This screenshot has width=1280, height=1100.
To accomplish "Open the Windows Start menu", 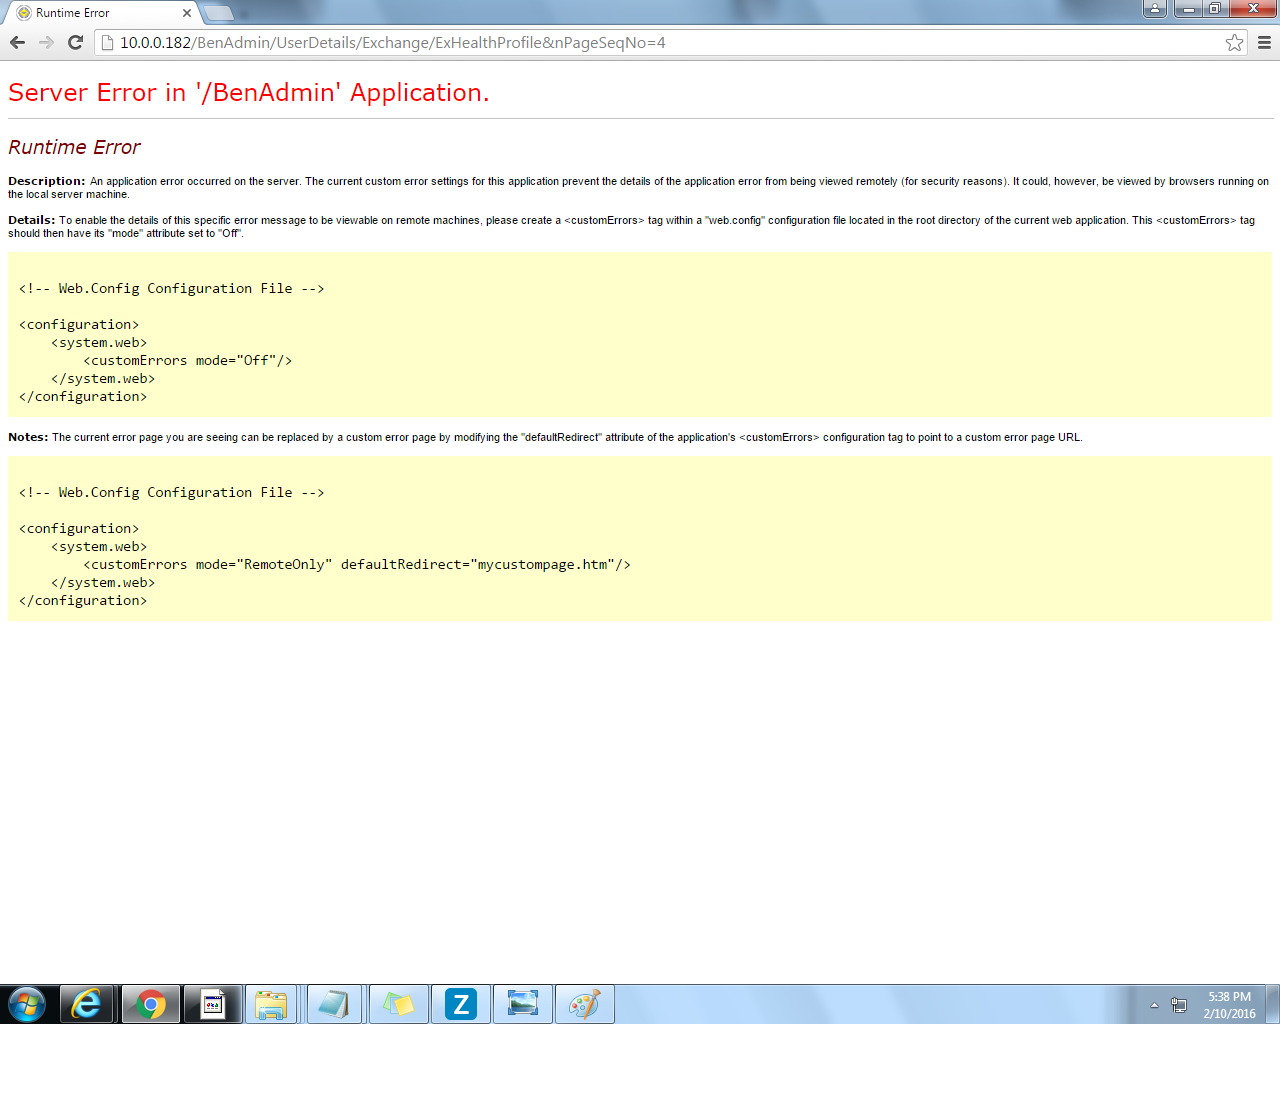I will pos(27,1004).
